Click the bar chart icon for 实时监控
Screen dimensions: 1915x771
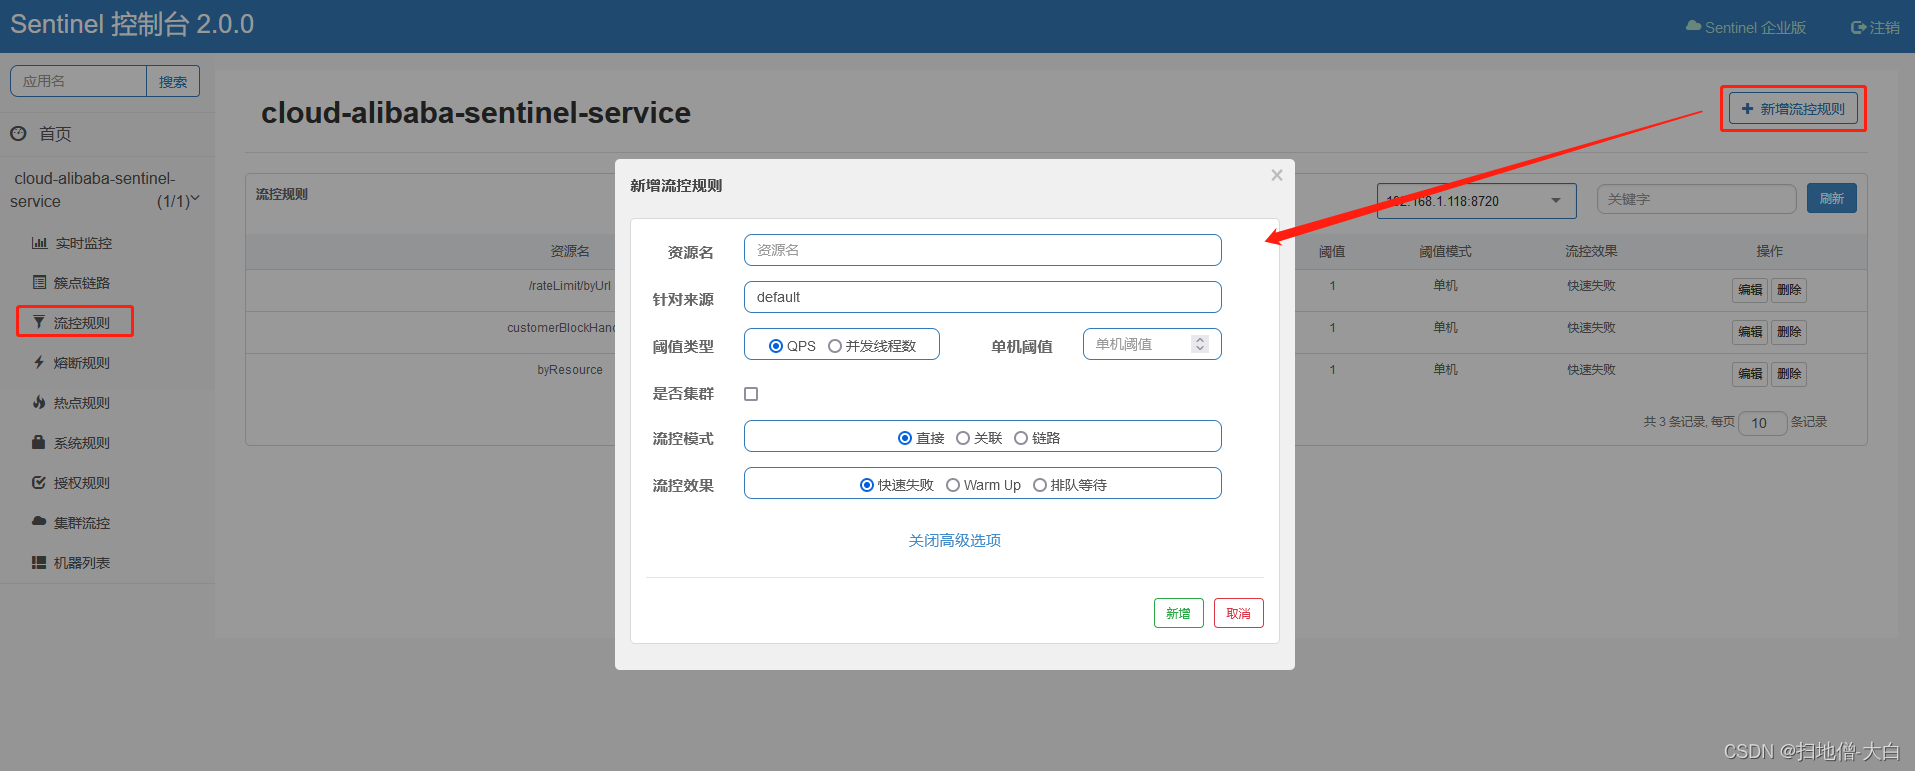point(39,243)
